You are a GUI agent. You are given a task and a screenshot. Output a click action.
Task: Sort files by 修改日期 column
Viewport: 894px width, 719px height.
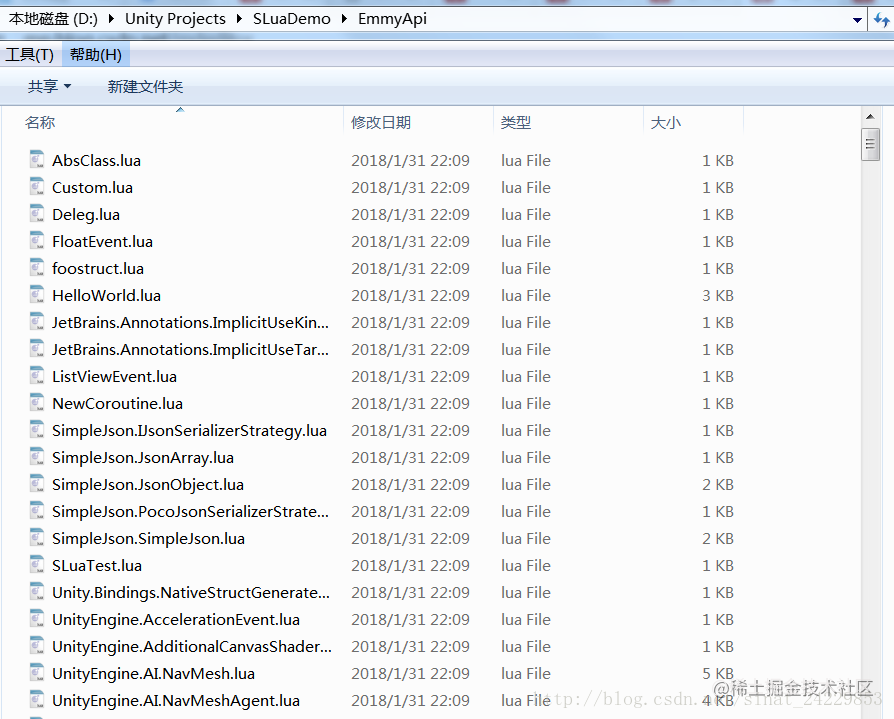click(x=378, y=121)
